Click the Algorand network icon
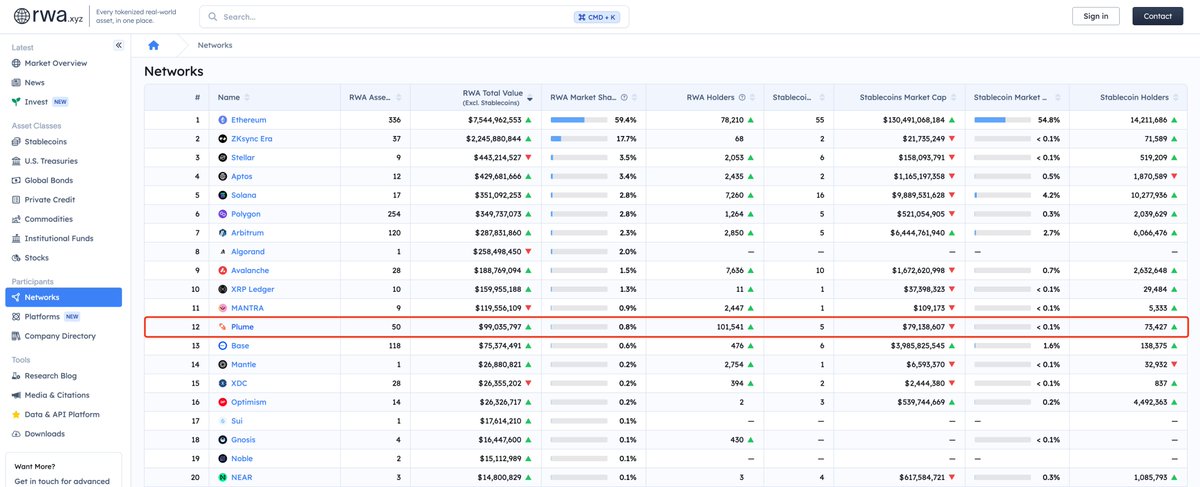Image resolution: width=1200 pixels, height=487 pixels. coord(223,252)
